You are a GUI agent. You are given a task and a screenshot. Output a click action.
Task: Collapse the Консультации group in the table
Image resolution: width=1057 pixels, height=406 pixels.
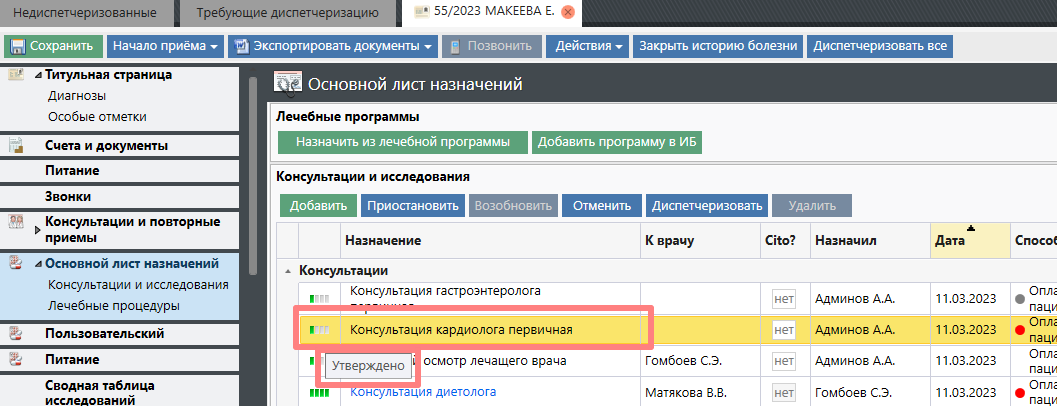tap(288, 271)
